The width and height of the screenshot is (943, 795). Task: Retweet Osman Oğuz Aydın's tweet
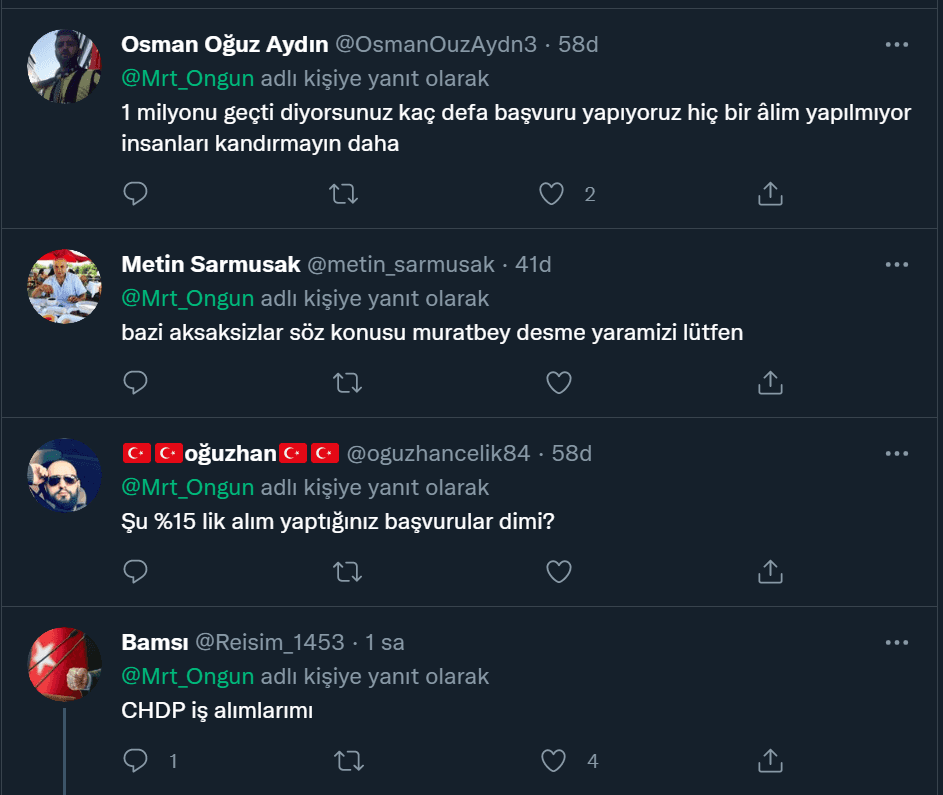point(343,194)
